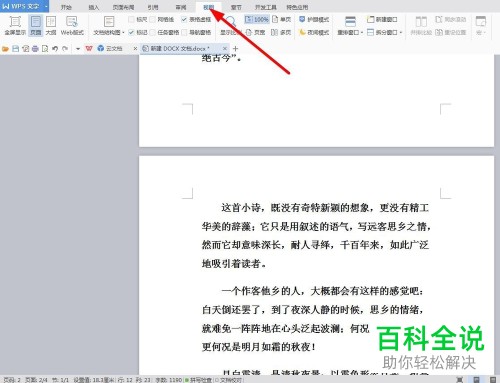Open the View (视图) ribbon tab
The height and width of the screenshot is (383, 500).
209,7
